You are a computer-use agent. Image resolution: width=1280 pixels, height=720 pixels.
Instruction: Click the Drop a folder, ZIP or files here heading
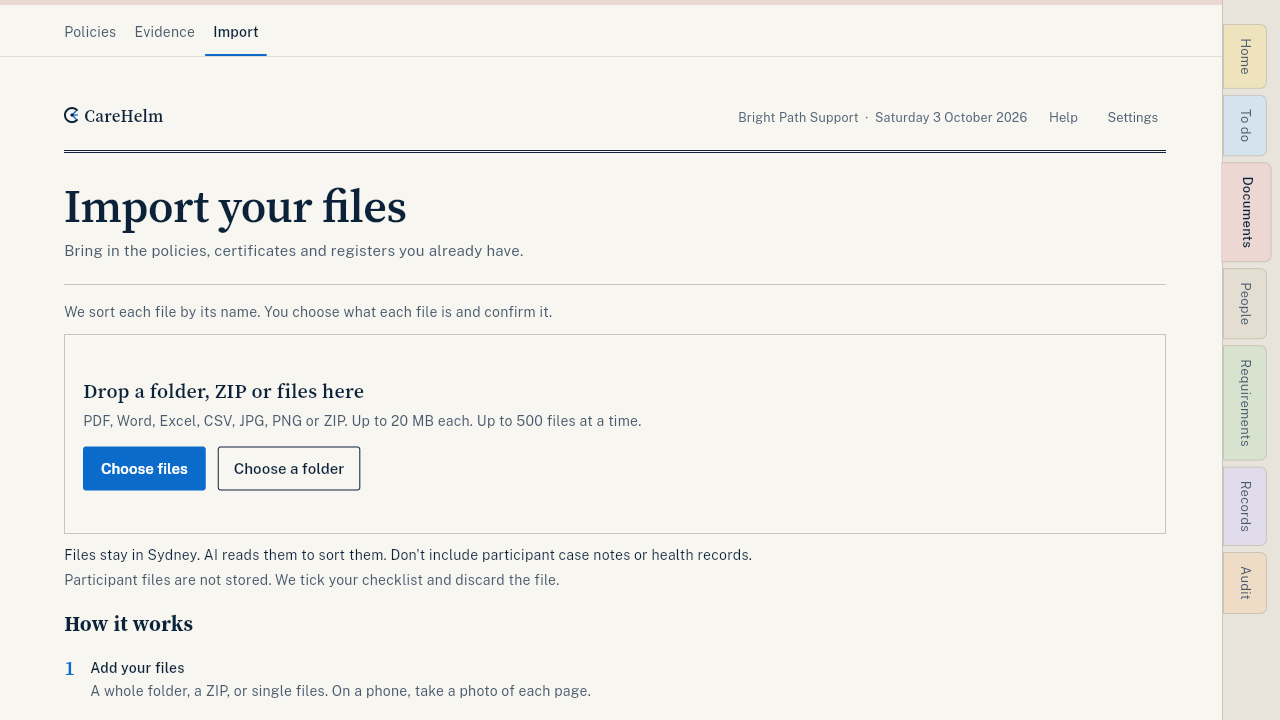[x=223, y=391]
